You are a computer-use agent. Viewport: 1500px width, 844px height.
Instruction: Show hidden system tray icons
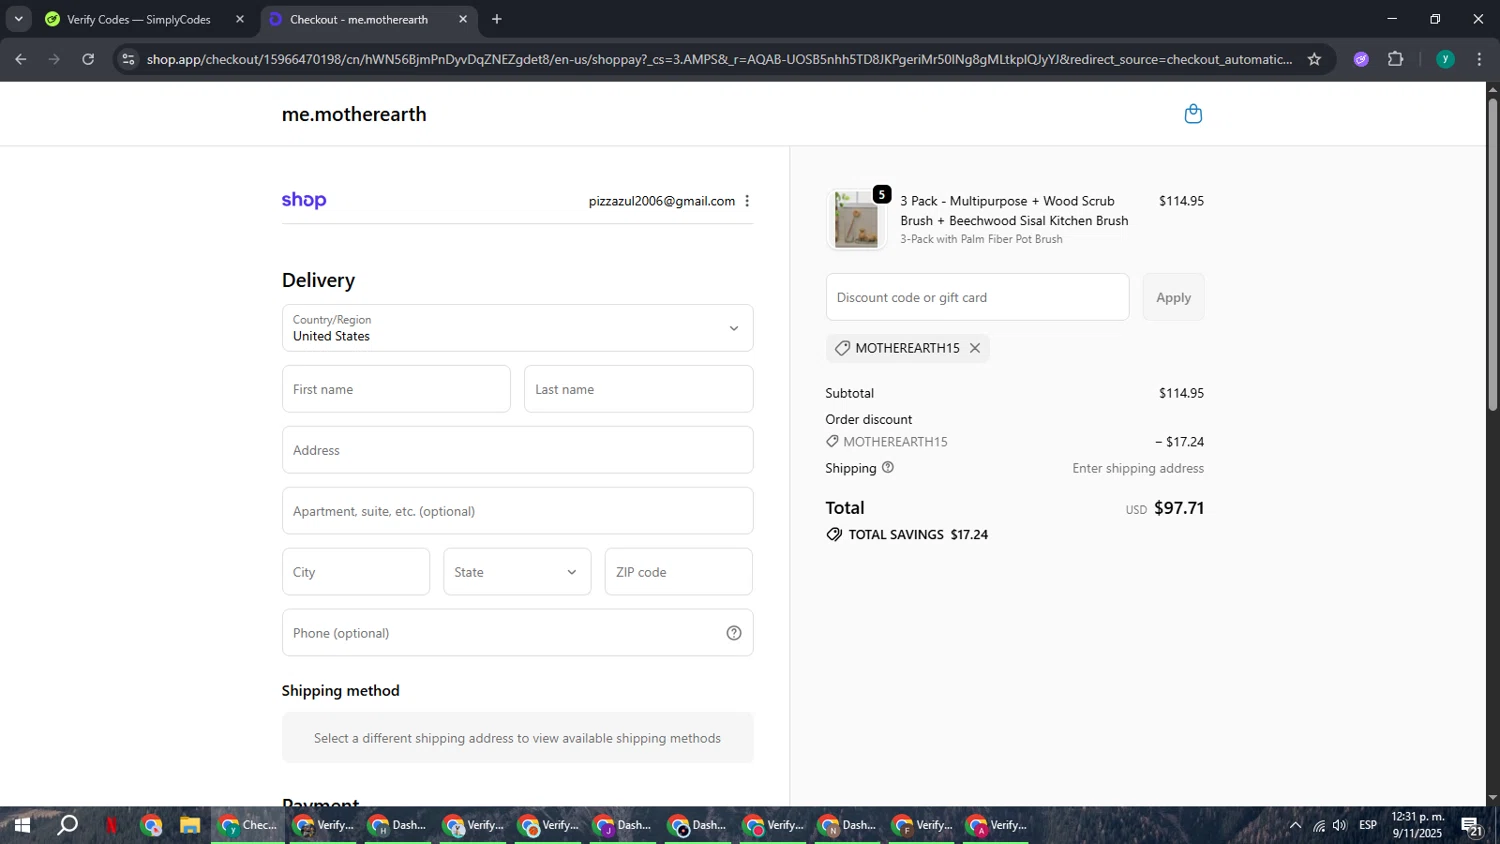tap(1295, 826)
